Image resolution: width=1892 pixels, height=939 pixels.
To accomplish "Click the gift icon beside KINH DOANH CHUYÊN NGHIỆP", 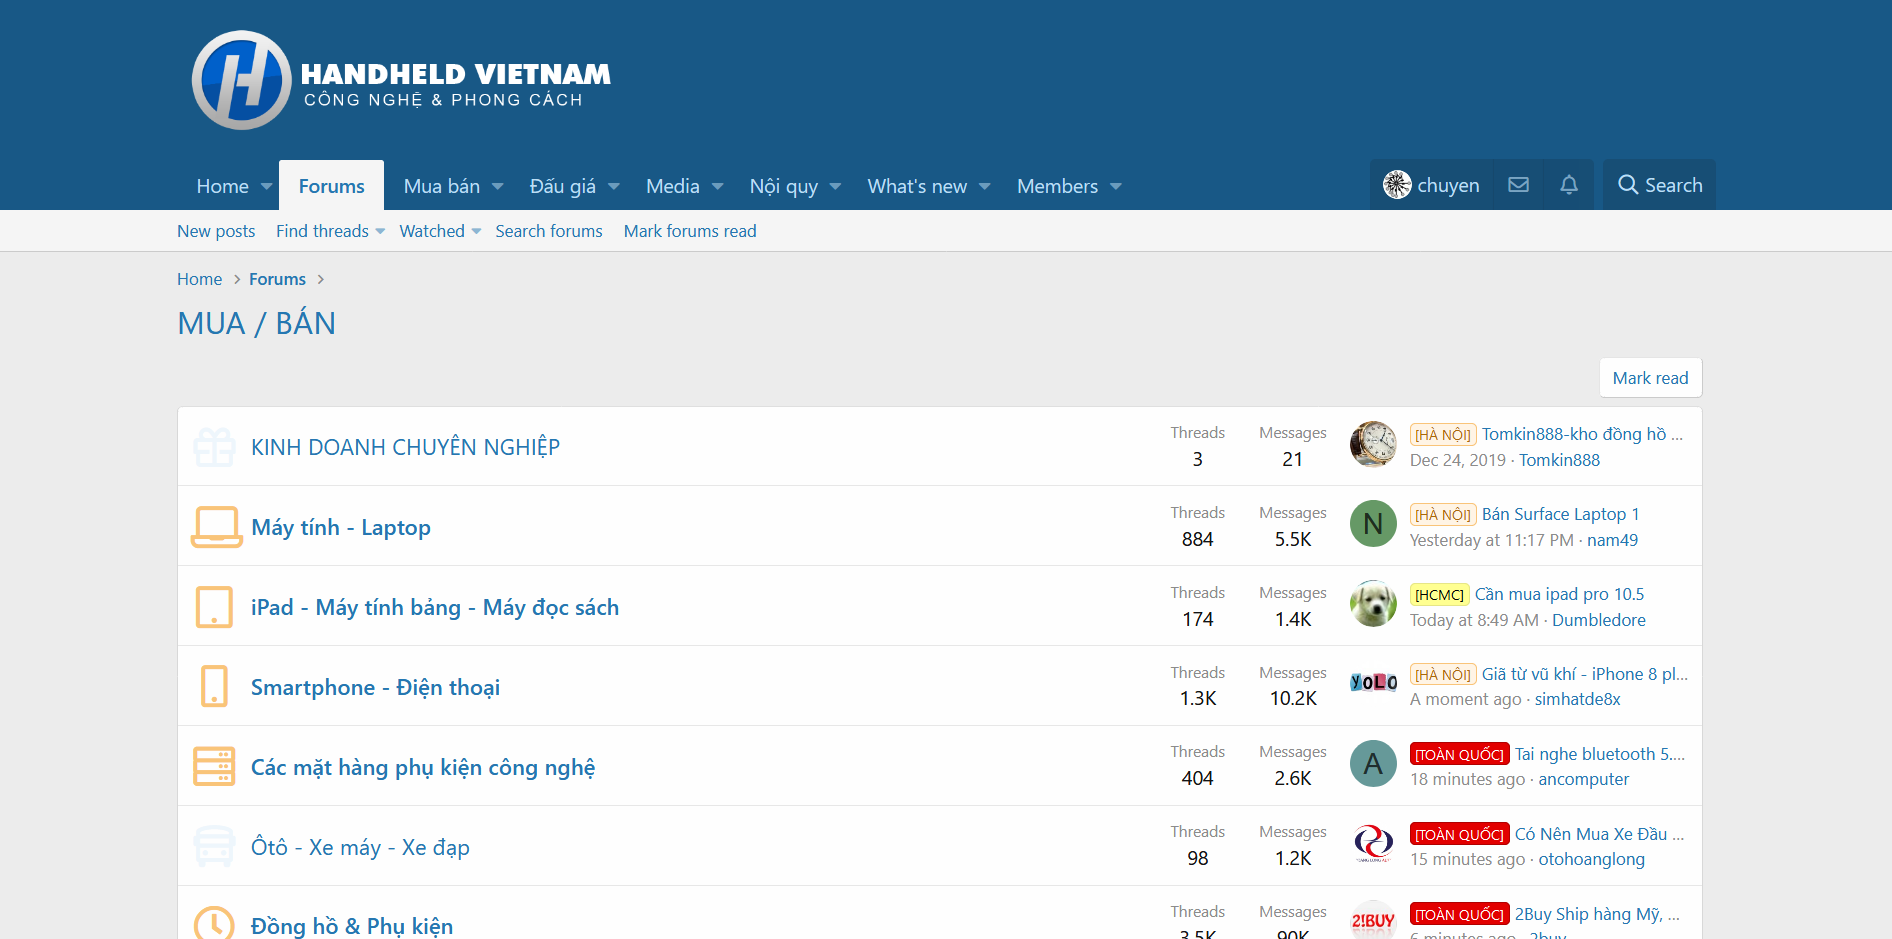I will (x=214, y=447).
